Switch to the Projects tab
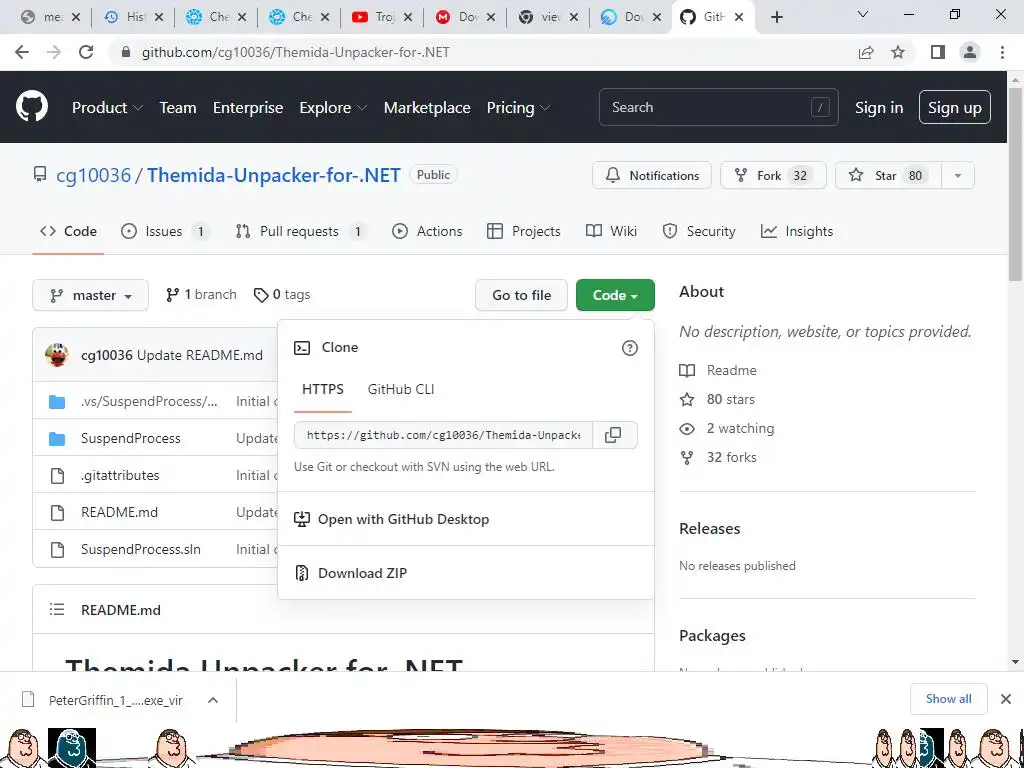 click(x=524, y=231)
